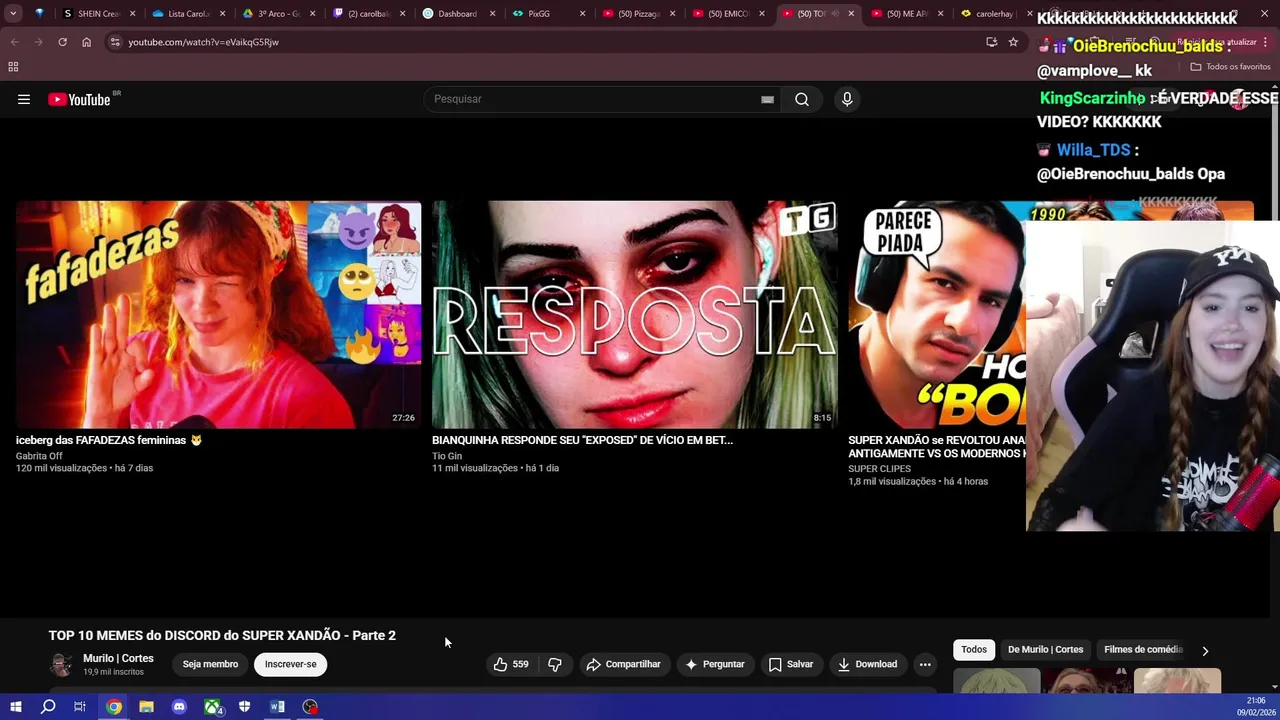Screen dimensions: 1280x720
Task: Go forward with the browser forward arrow
Action: pyautogui.click(x=38, y=42)
